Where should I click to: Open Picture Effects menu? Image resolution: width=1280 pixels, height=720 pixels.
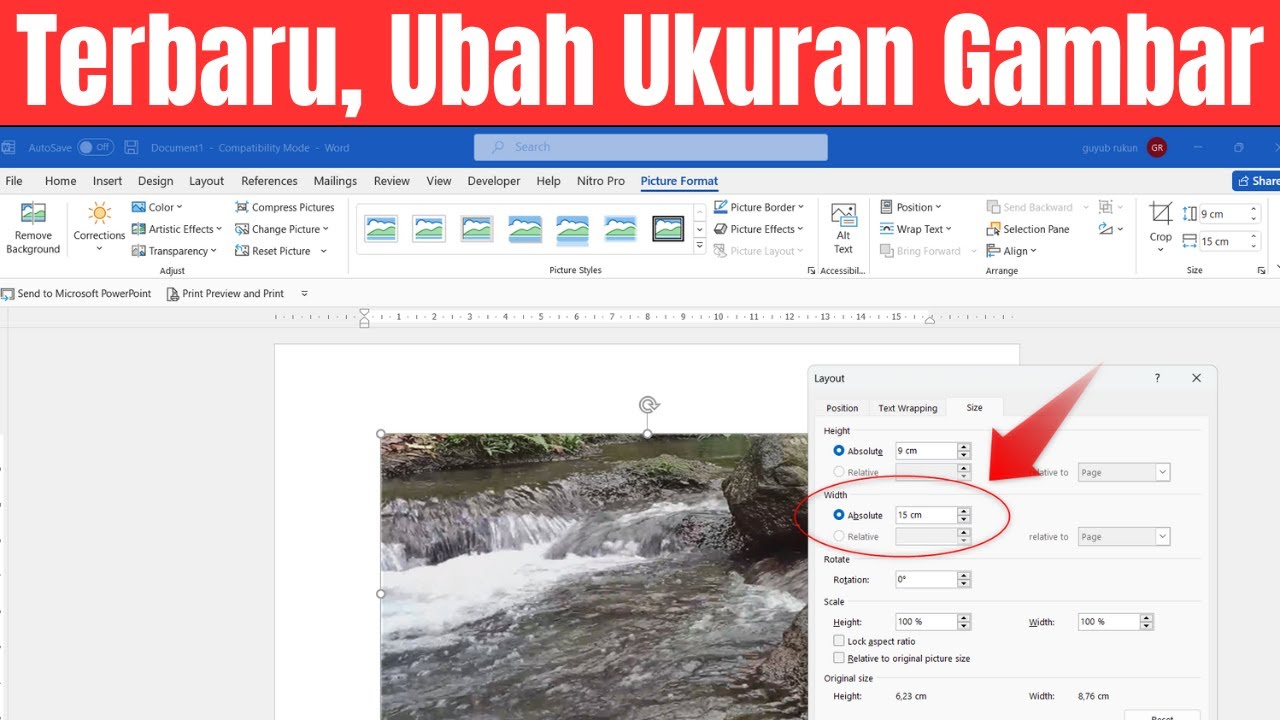[x=759, y=229]
